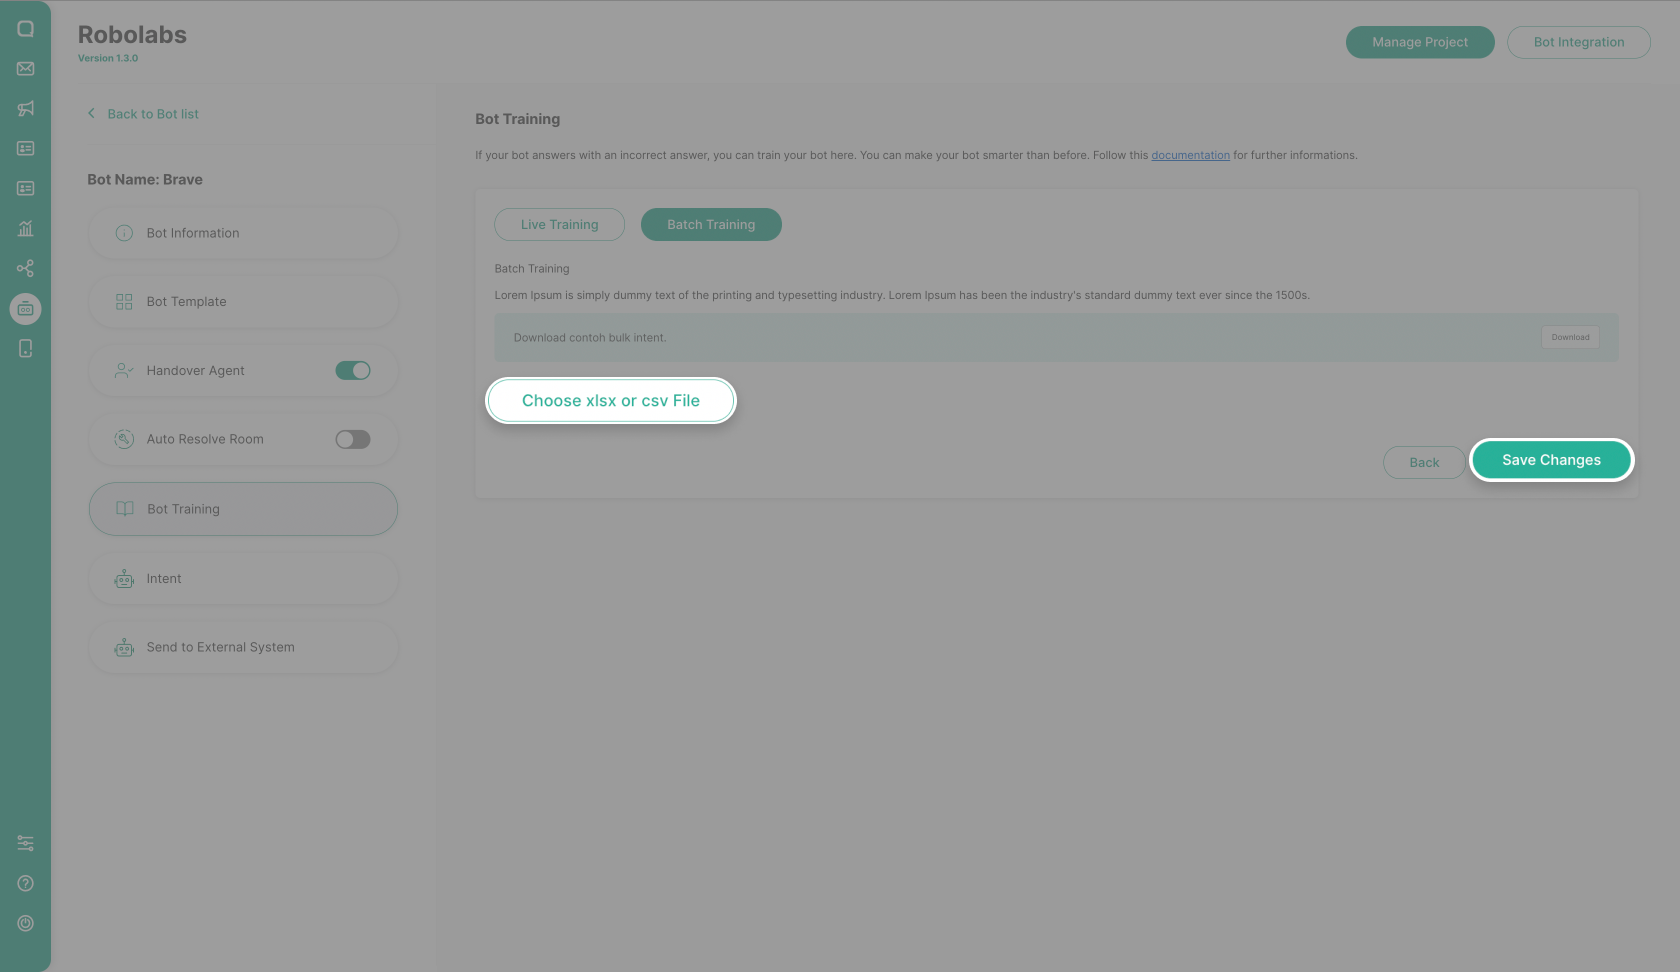Open the email inbox icon in sidebar
Viewport: 1680px width, 972px height.
[x=25, y=68]
